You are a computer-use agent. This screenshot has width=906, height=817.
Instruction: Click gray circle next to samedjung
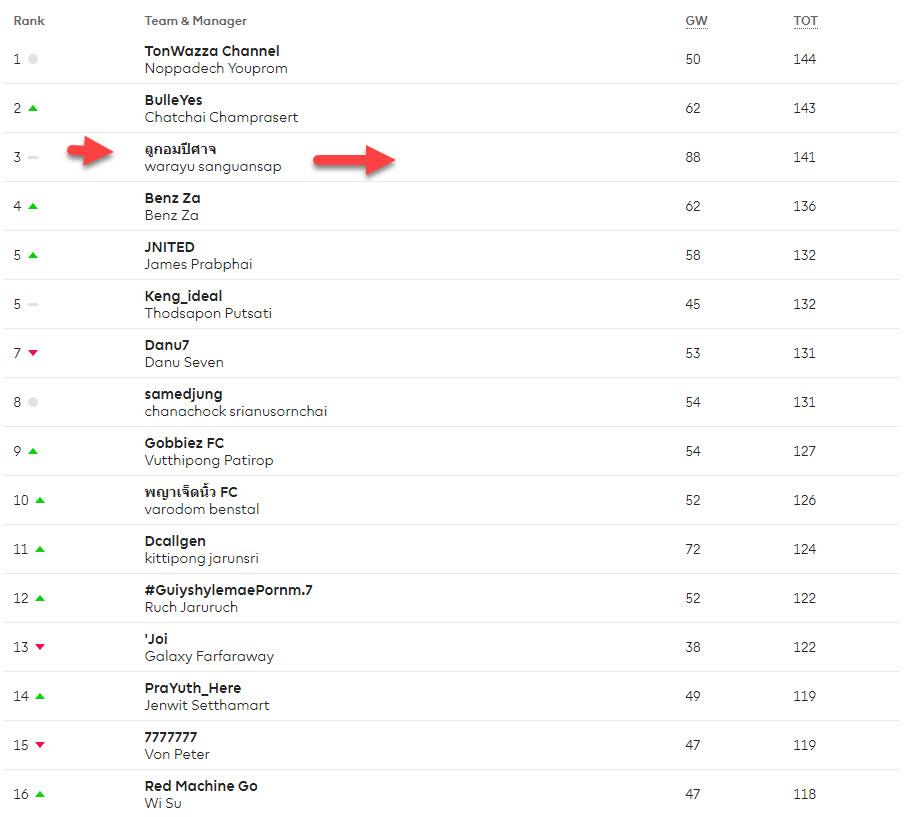33,402
